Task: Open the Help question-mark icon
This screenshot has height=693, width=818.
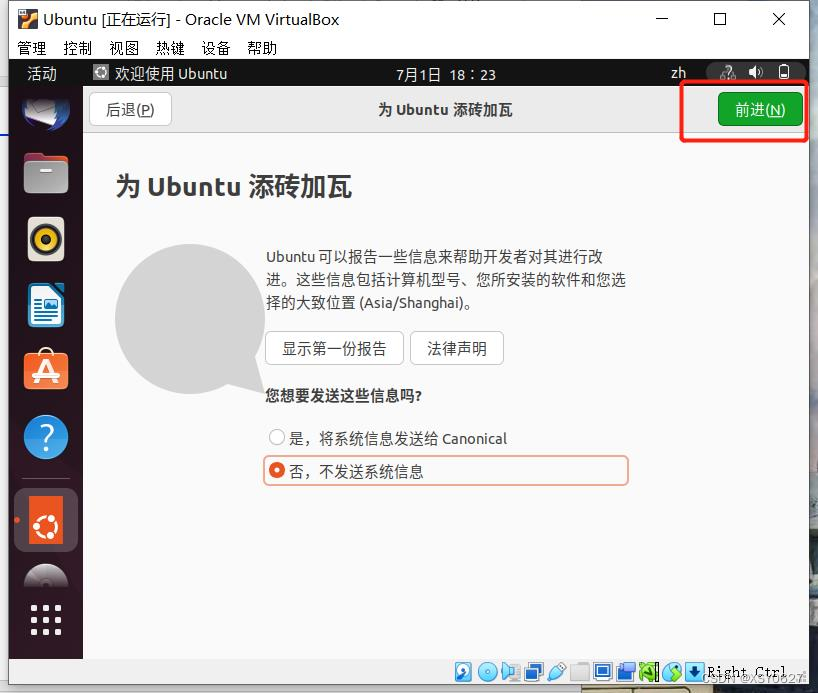Action: point(46,437)
